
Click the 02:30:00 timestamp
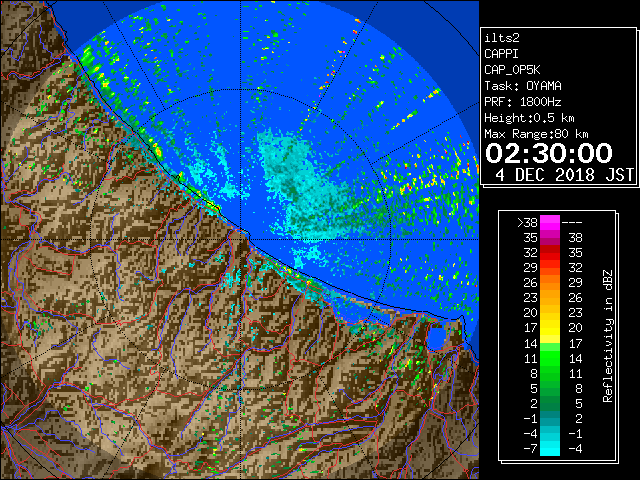click(x=549, y=153)
